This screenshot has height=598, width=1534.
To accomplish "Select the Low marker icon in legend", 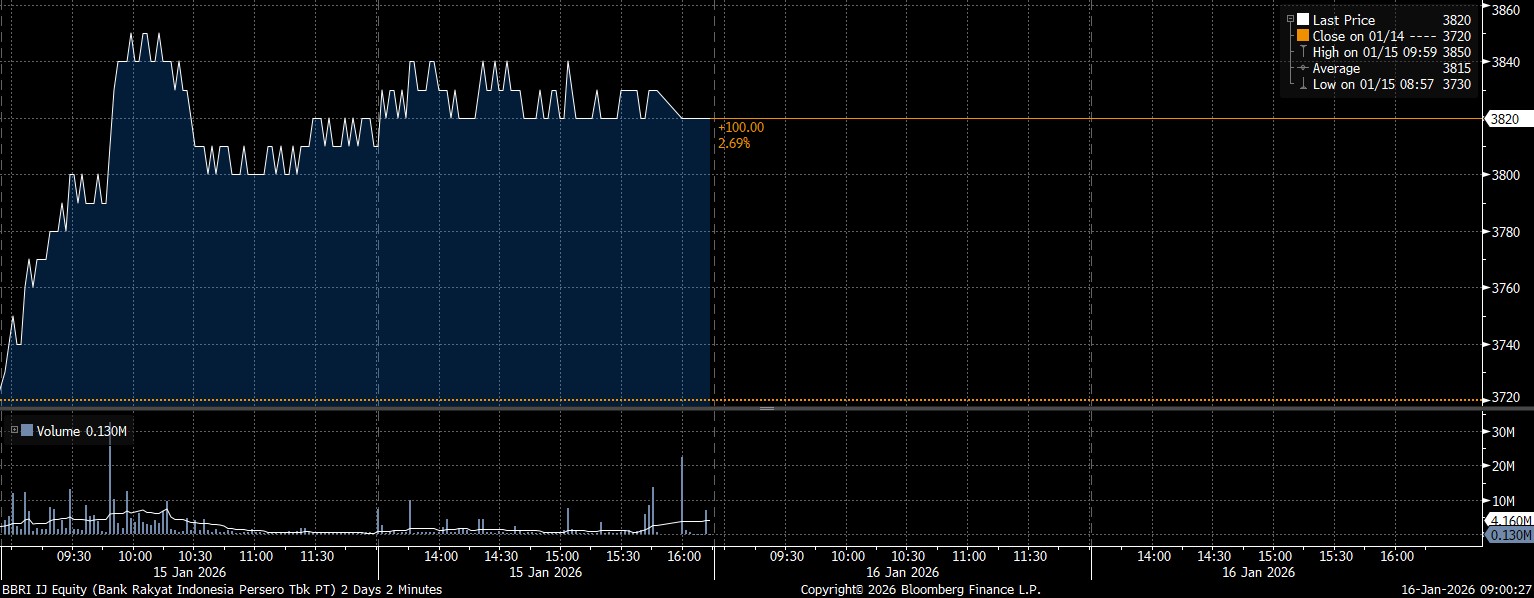I will (1303, 84).
